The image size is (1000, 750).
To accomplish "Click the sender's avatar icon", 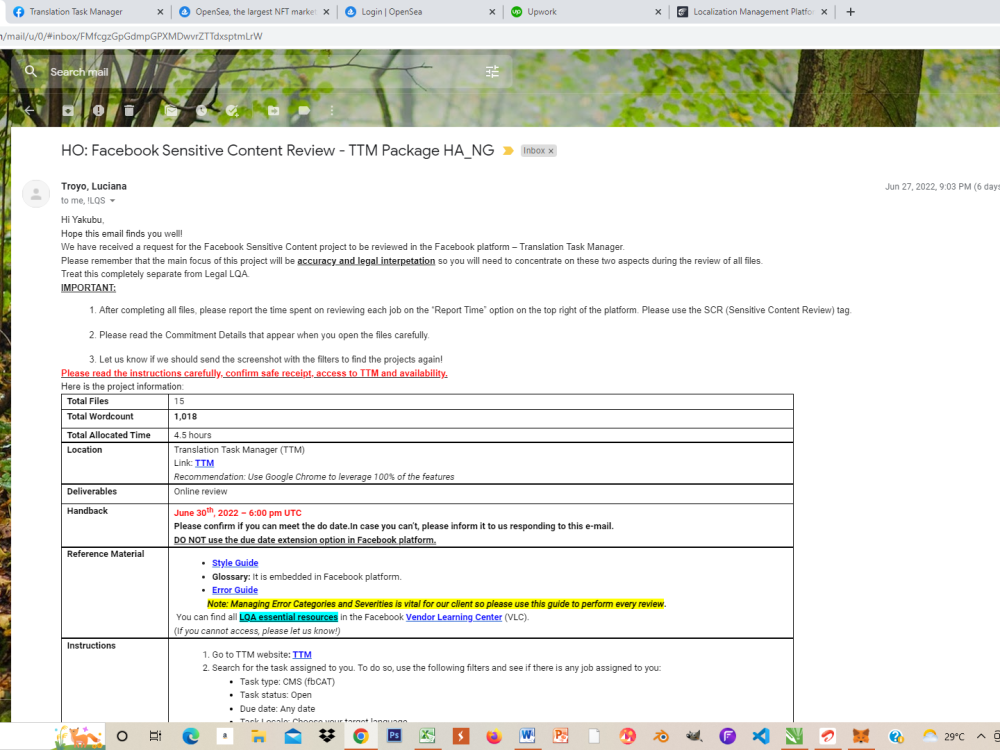I will 36,193.
